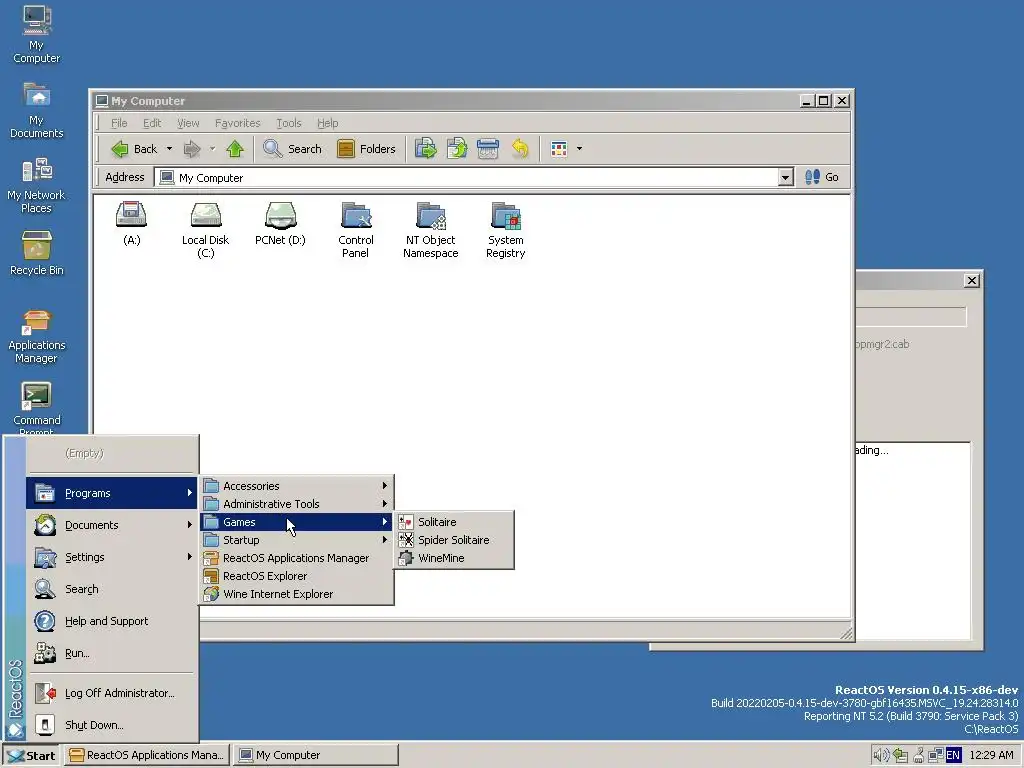Open the floppy drive (A:) icon
Image resolution: width=1024 pixels, height=768 pixels.
131,224
